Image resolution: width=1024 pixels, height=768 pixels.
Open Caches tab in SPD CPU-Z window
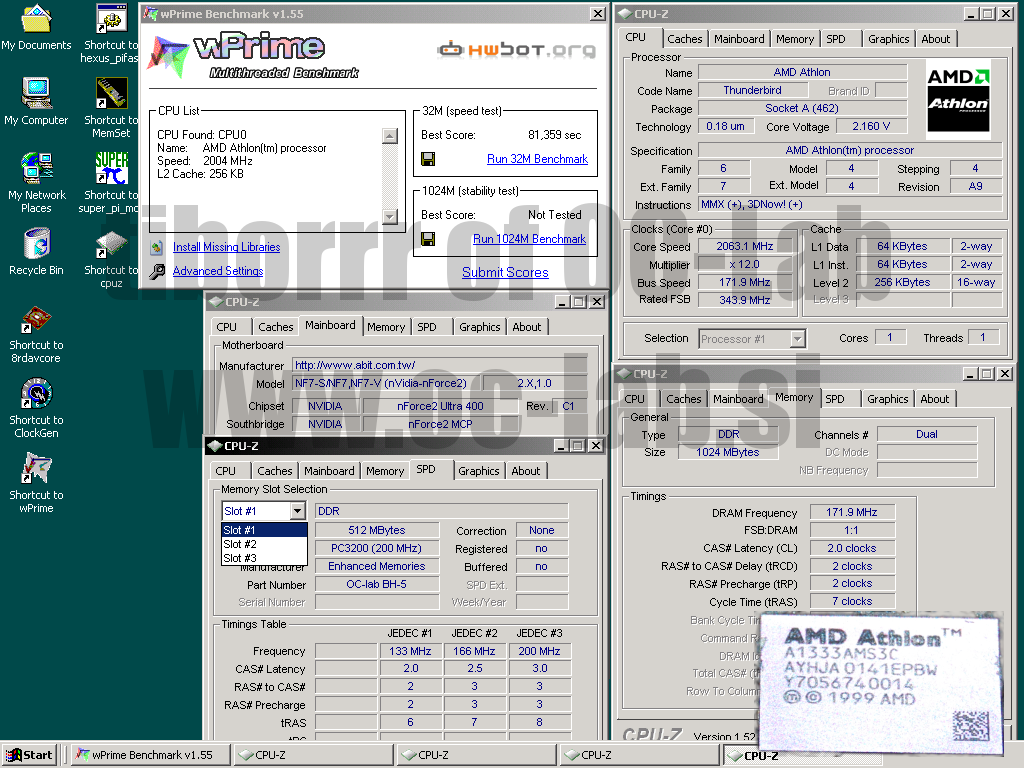pos(275,471)
